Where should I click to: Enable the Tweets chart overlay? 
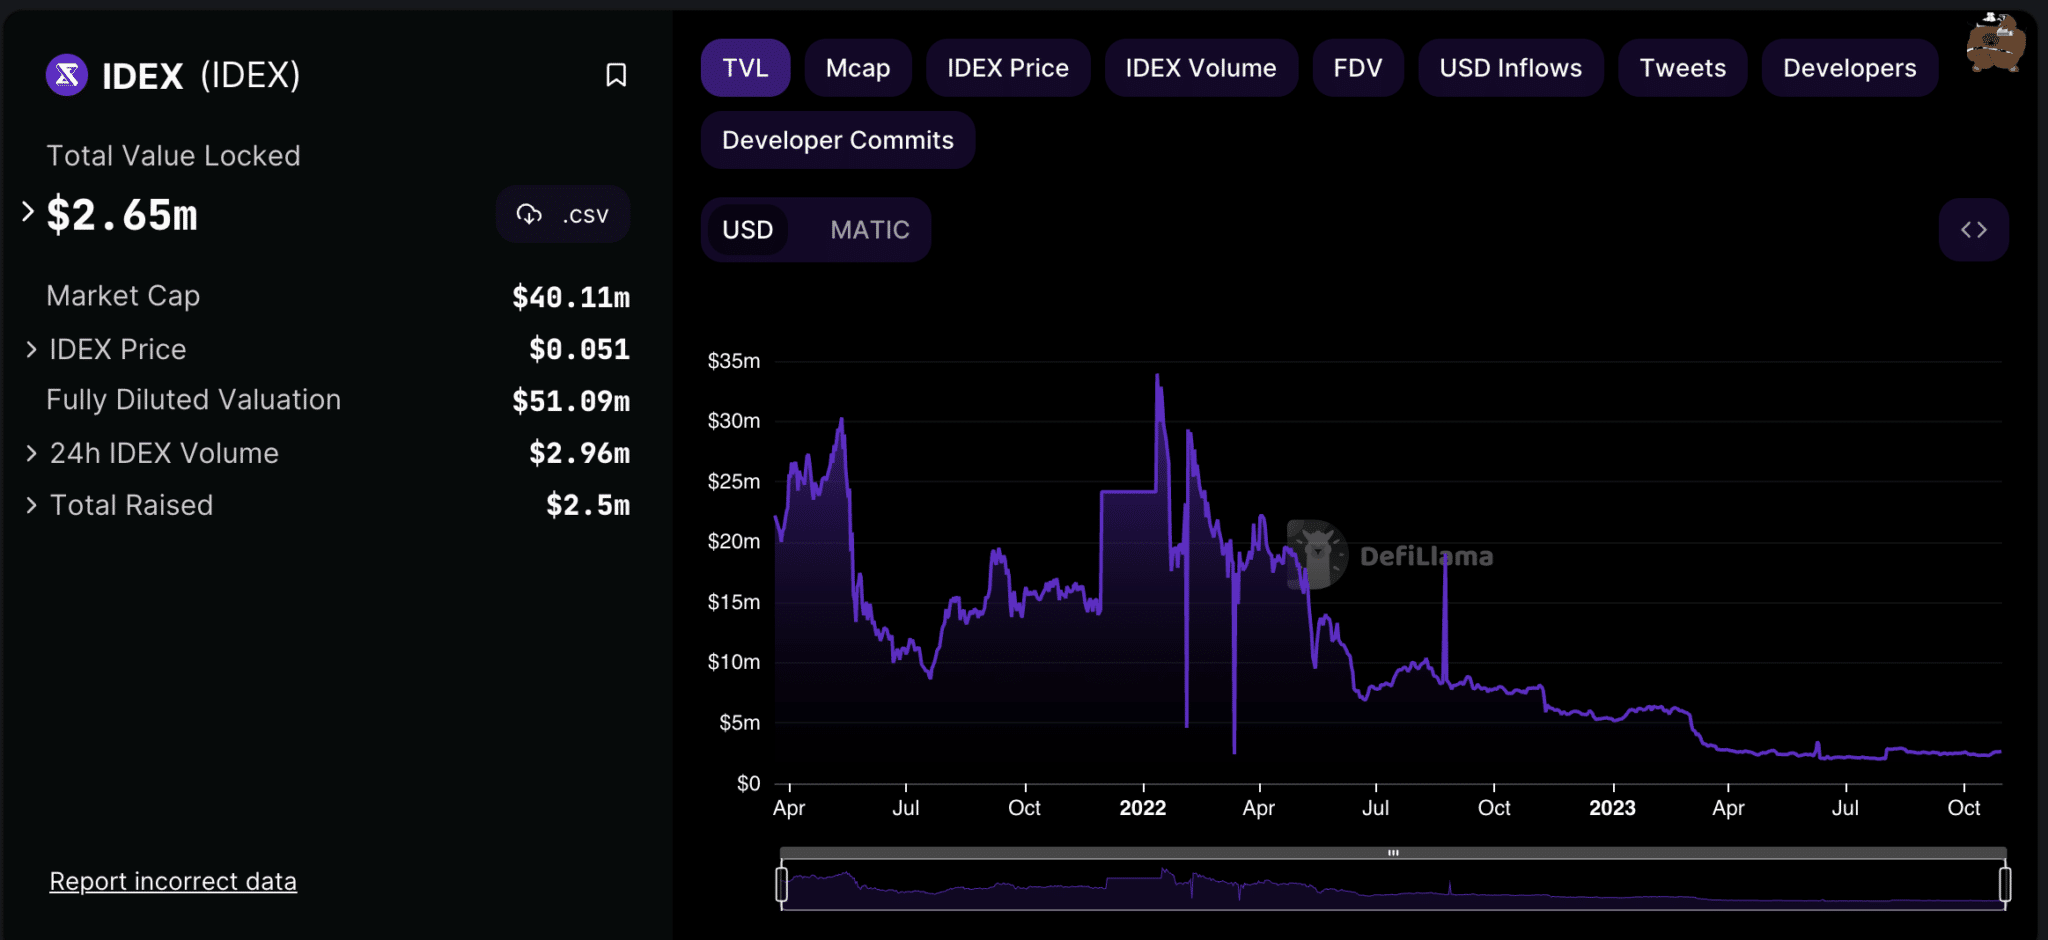pyautogui.click(x=1682, y=67)
